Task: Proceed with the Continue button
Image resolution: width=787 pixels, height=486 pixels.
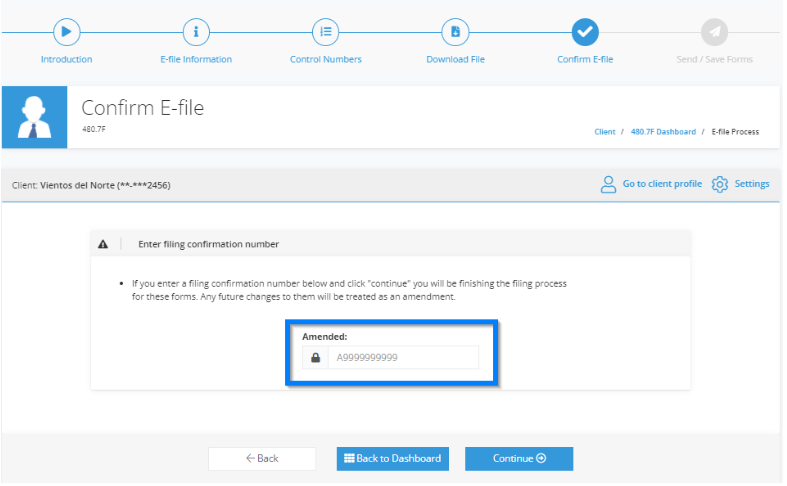Action: click(x=519, y=458)
